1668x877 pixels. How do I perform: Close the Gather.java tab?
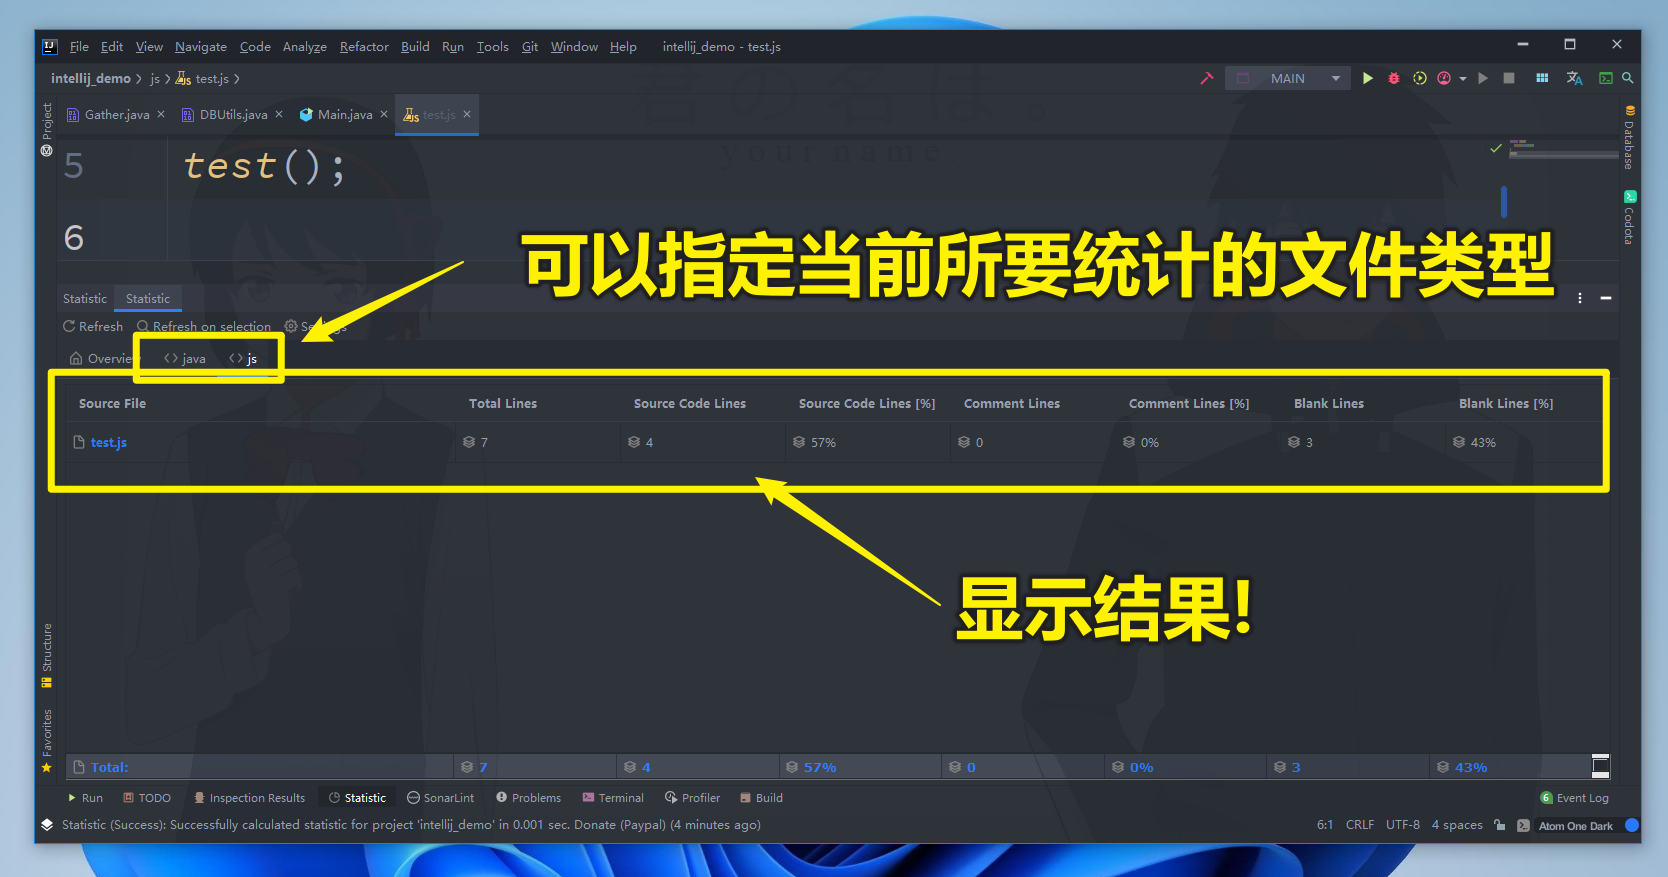click(161, 114)
